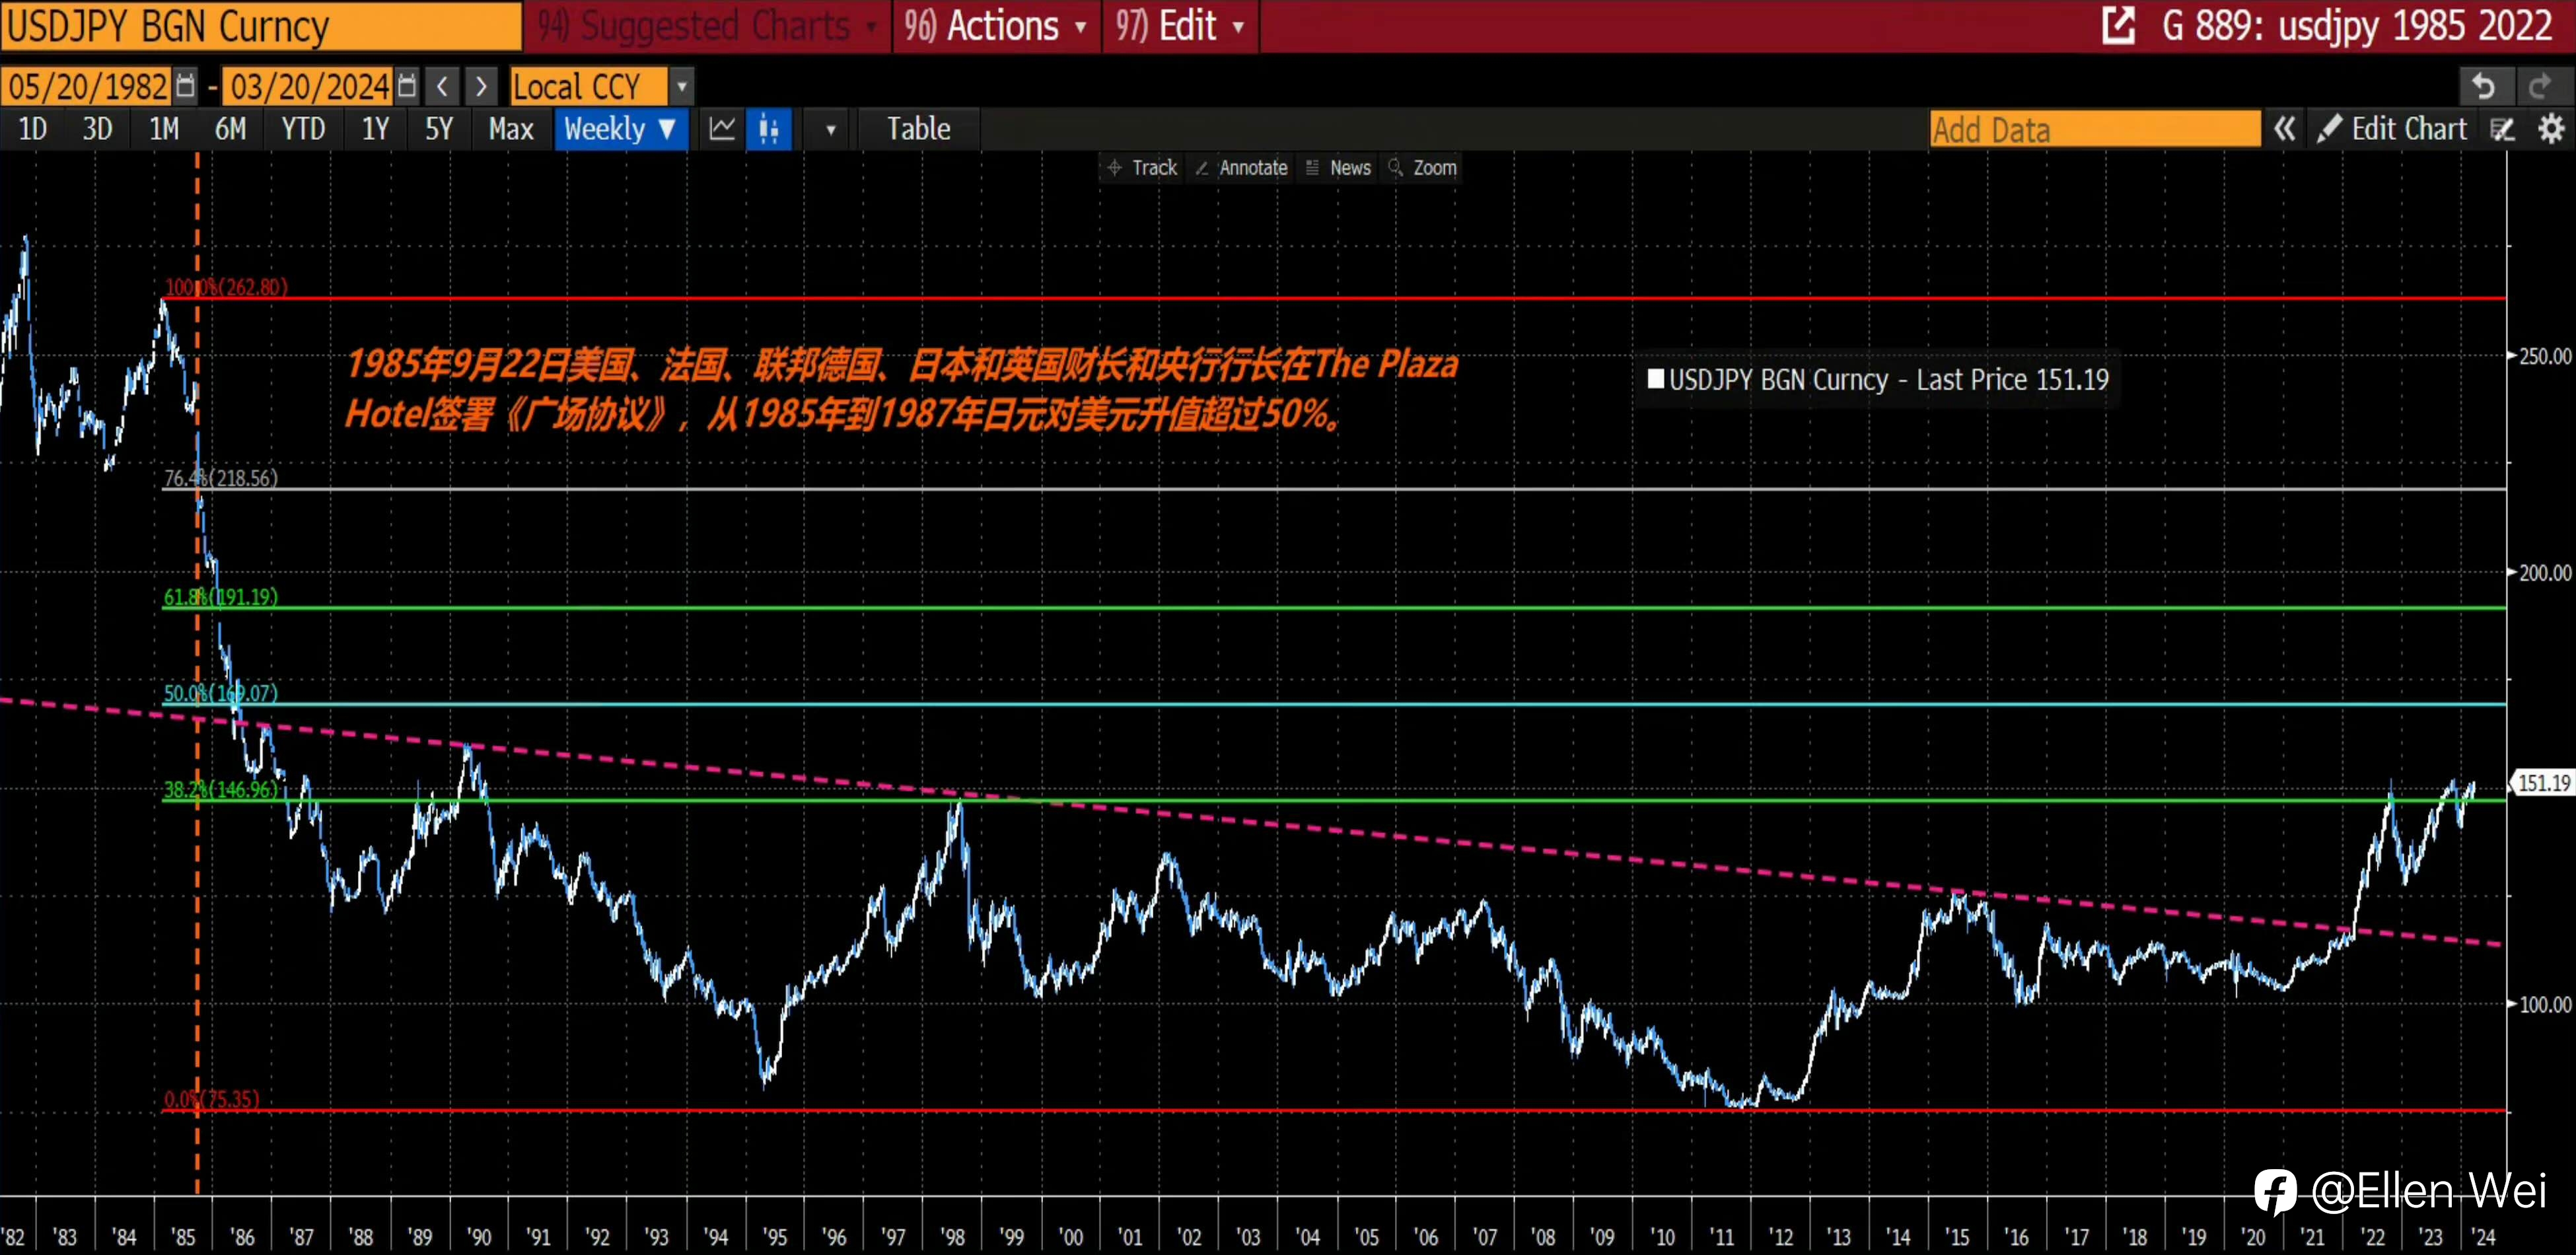
Task: Select the YTD range tab
Action: pos(303,129)
